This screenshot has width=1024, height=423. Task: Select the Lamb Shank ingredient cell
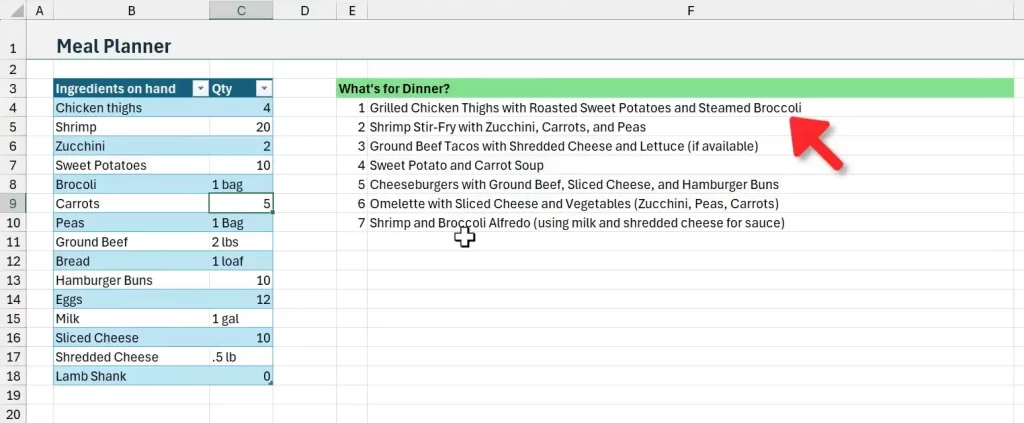pos(131,377)
